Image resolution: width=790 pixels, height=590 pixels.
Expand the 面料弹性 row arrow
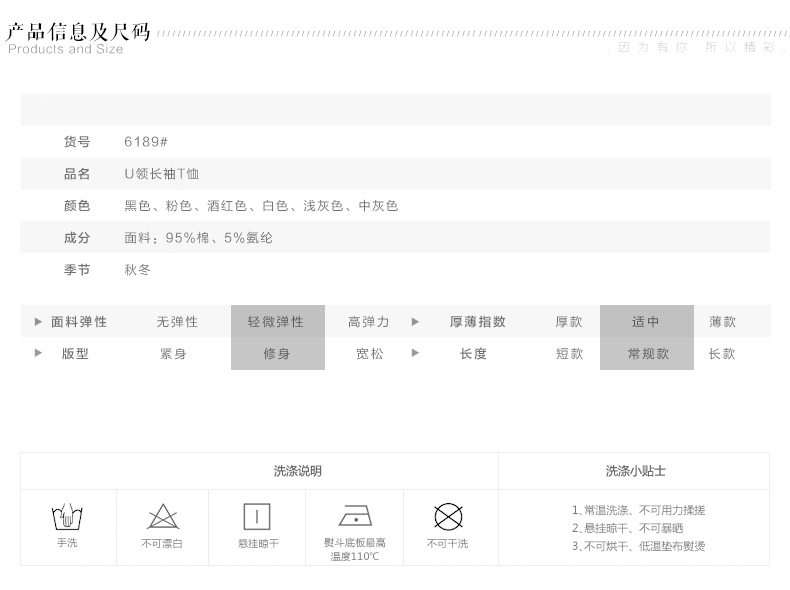click(38, 322)
